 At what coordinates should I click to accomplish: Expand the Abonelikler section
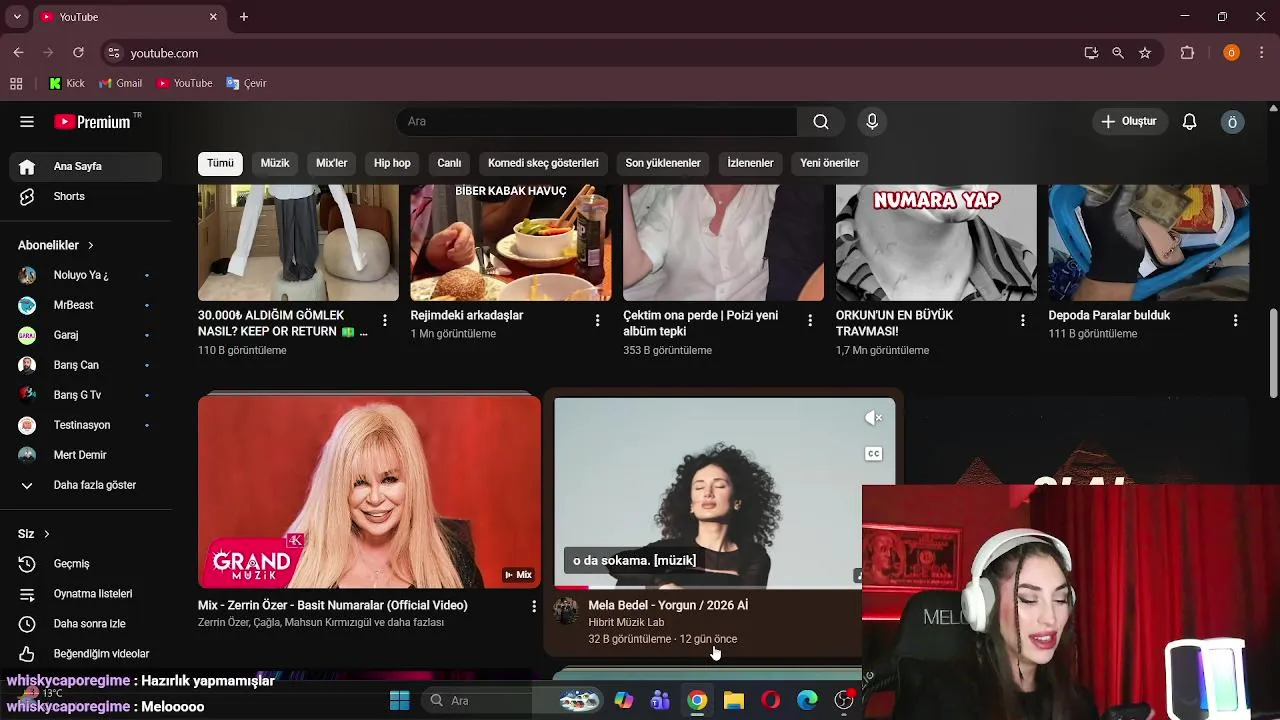click(56, 245)
